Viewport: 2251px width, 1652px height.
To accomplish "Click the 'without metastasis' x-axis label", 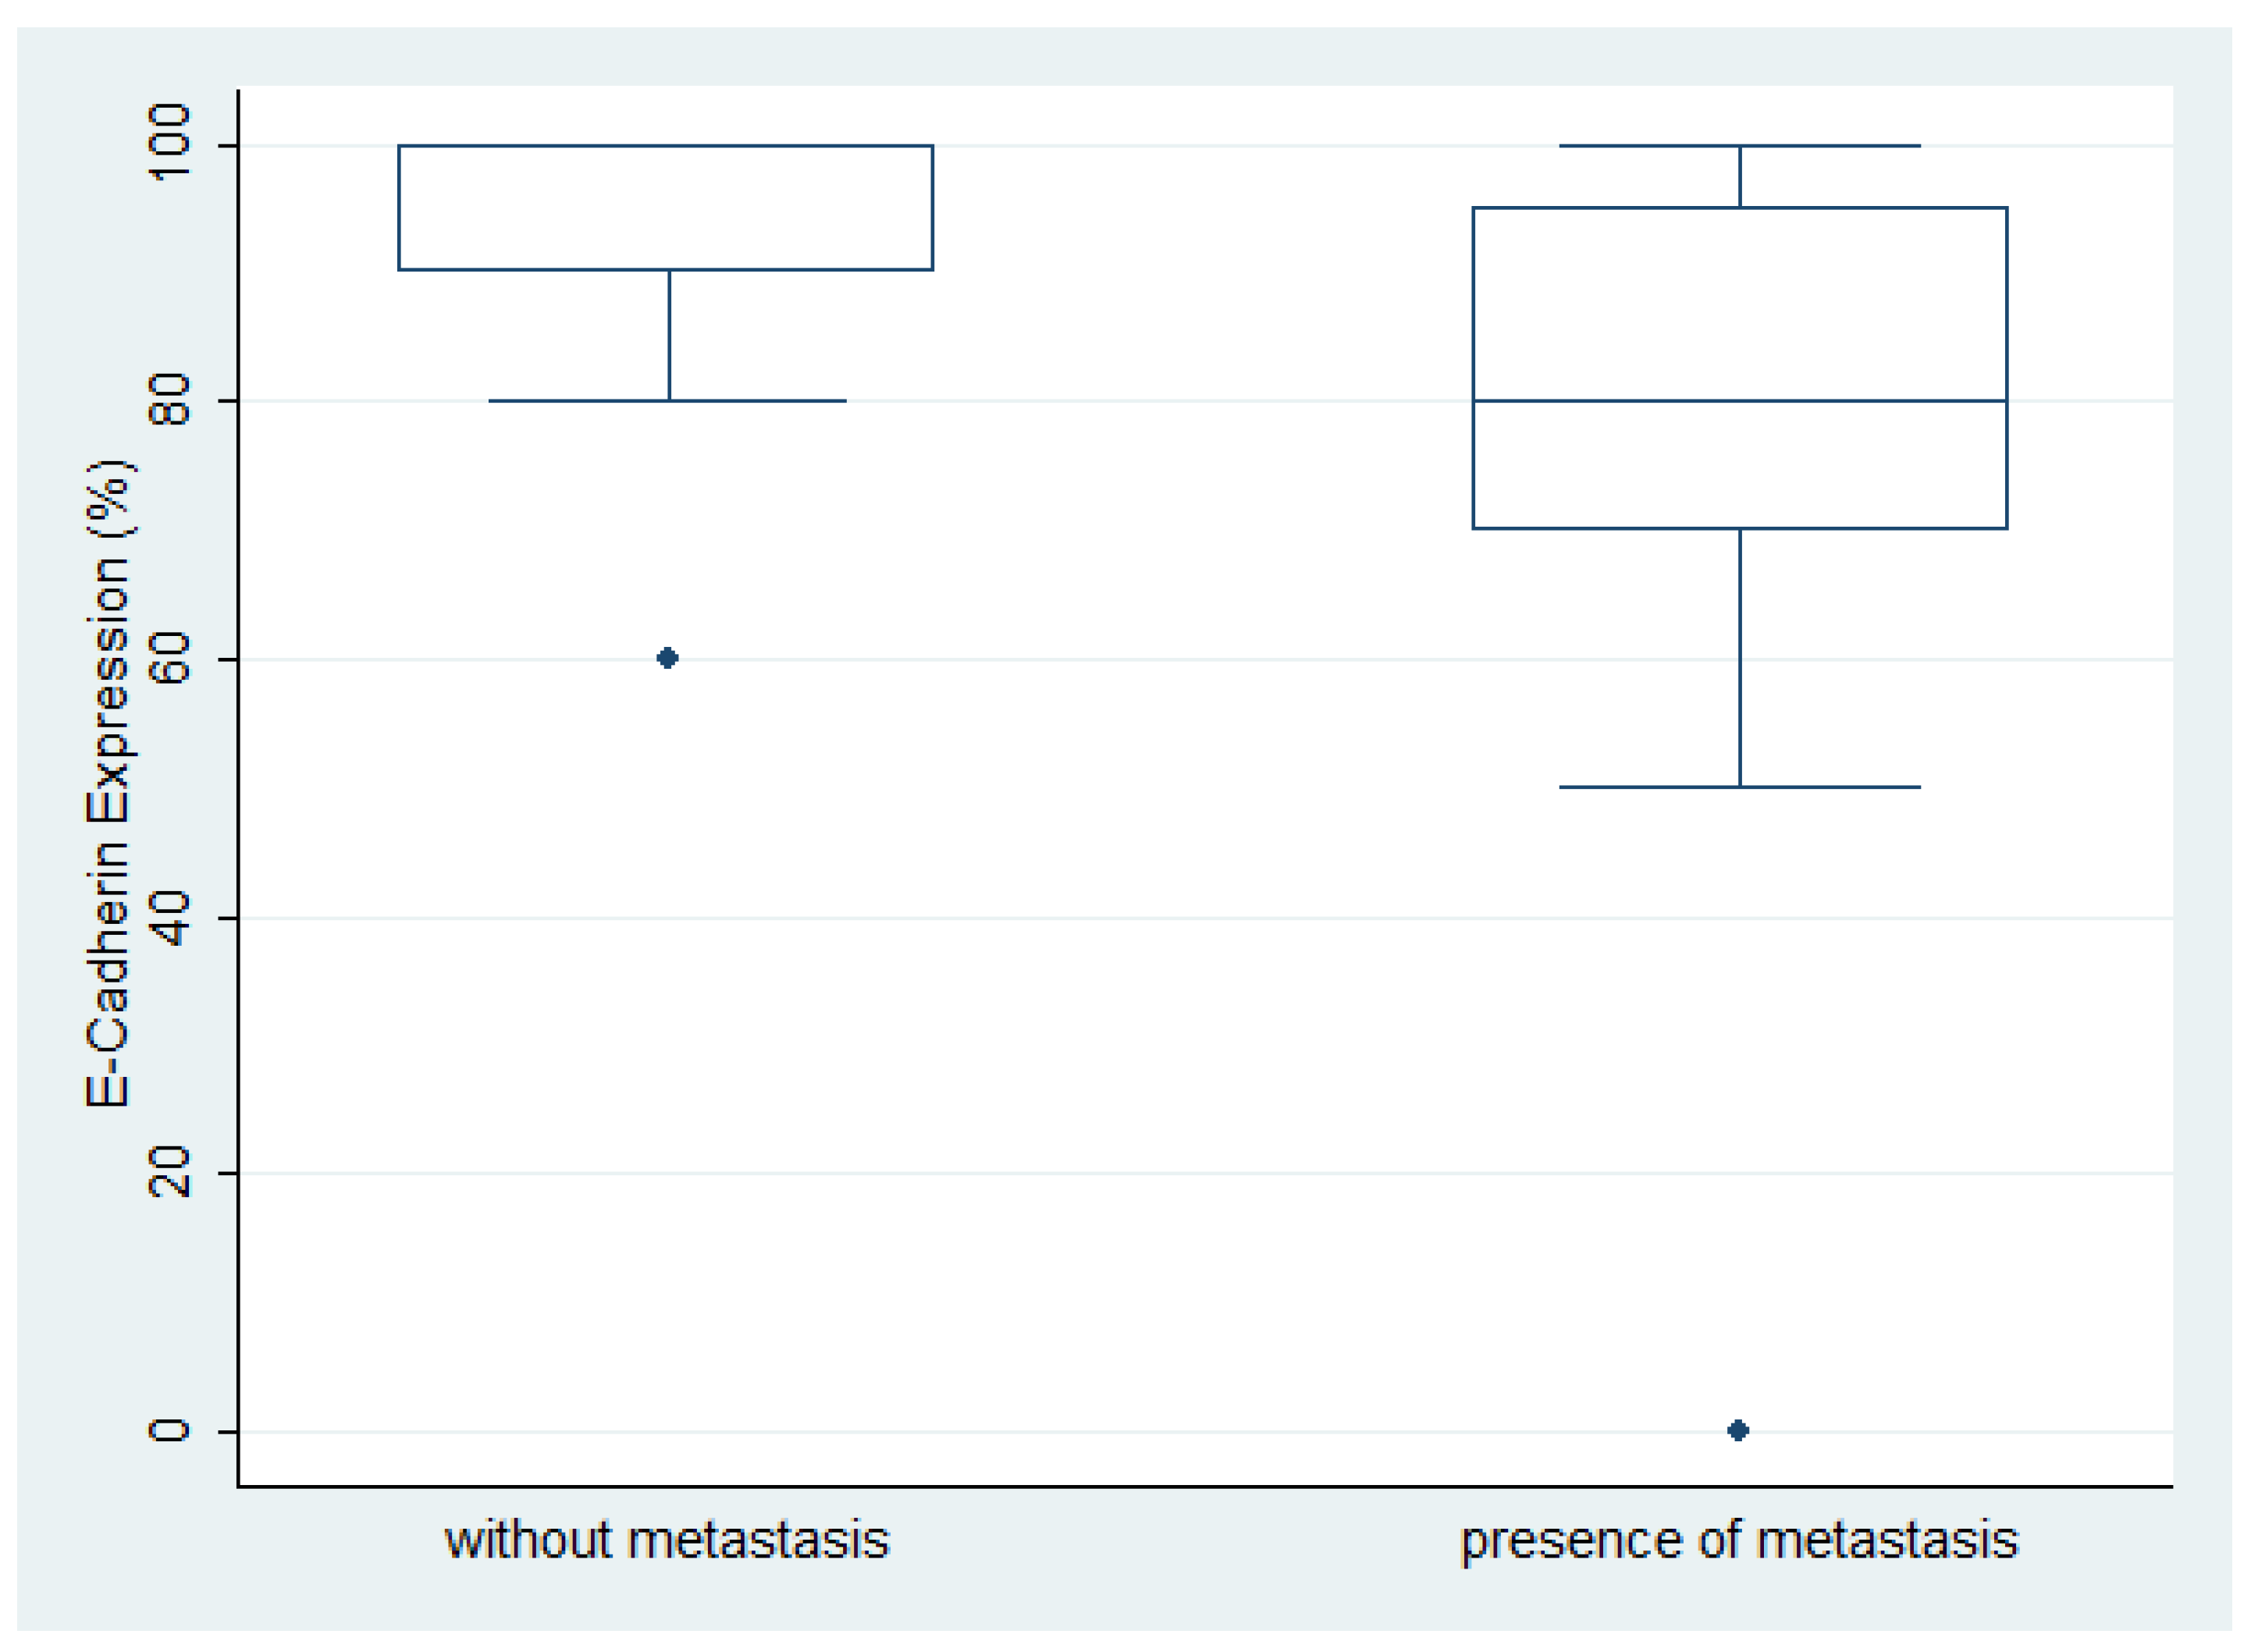I will pyautogui.click(x=667, y=1540).
